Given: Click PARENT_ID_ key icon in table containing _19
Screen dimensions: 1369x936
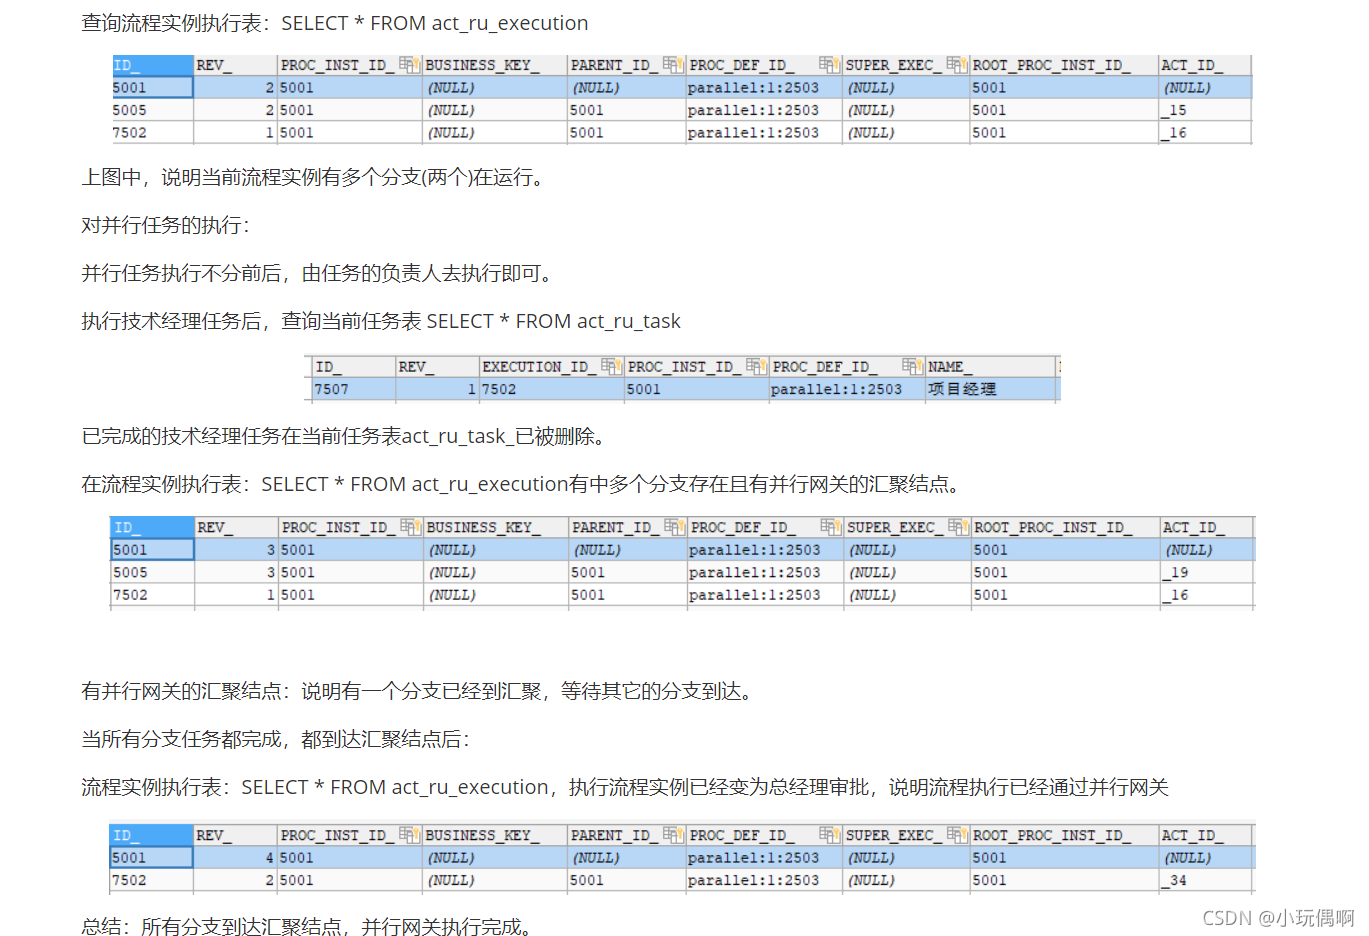Looking at the screenshot, I should point(675,526).
